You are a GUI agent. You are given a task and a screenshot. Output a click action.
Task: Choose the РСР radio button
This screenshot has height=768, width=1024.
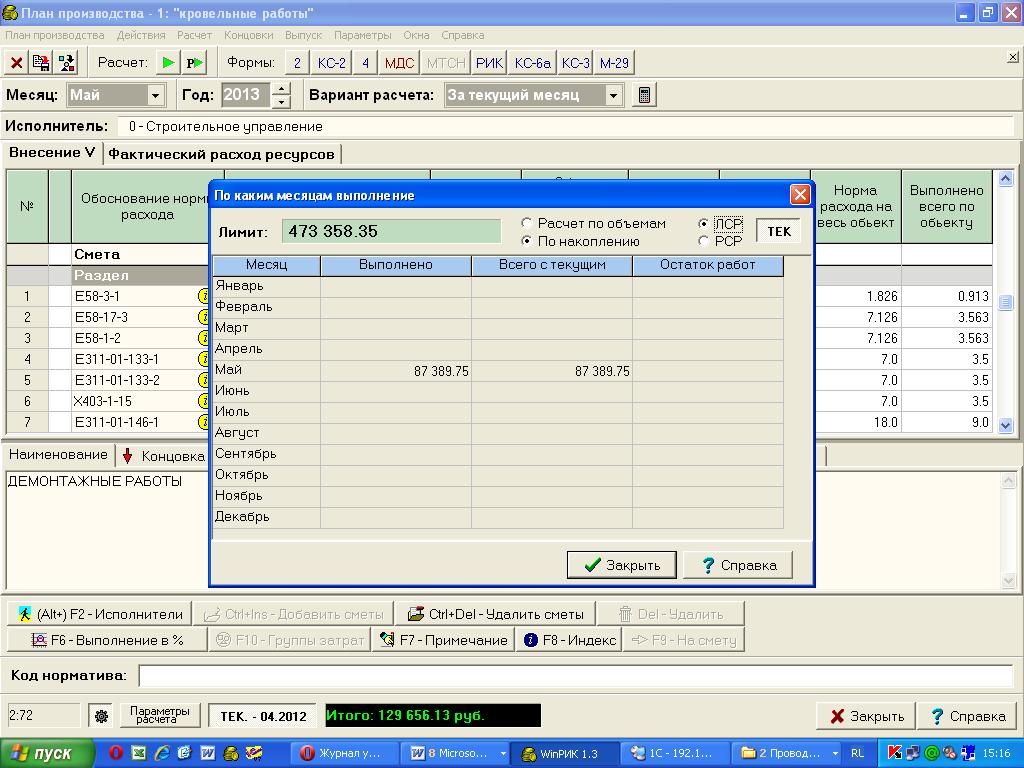click(704, 241)
